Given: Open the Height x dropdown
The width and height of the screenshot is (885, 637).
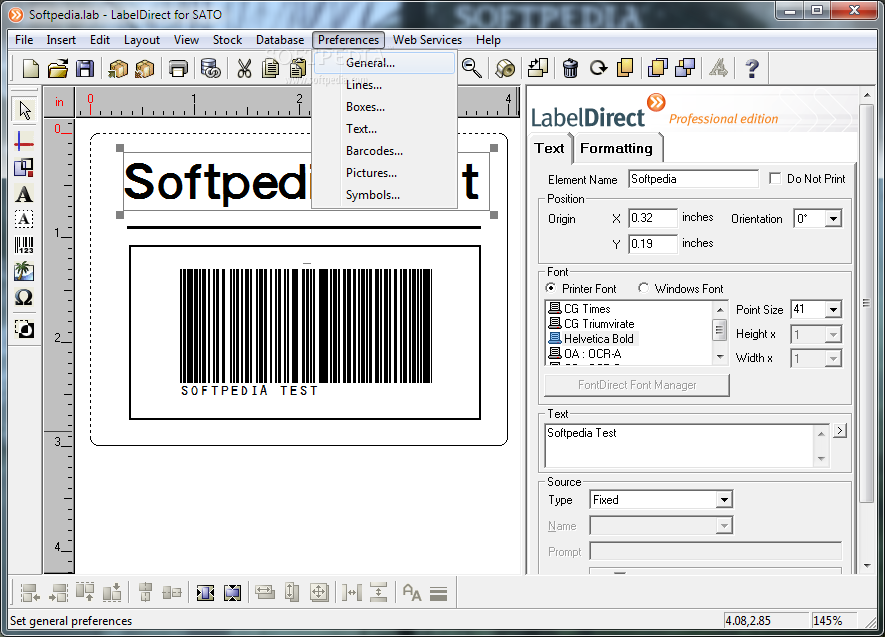Looking at the screenshot, I should point(833,335).
